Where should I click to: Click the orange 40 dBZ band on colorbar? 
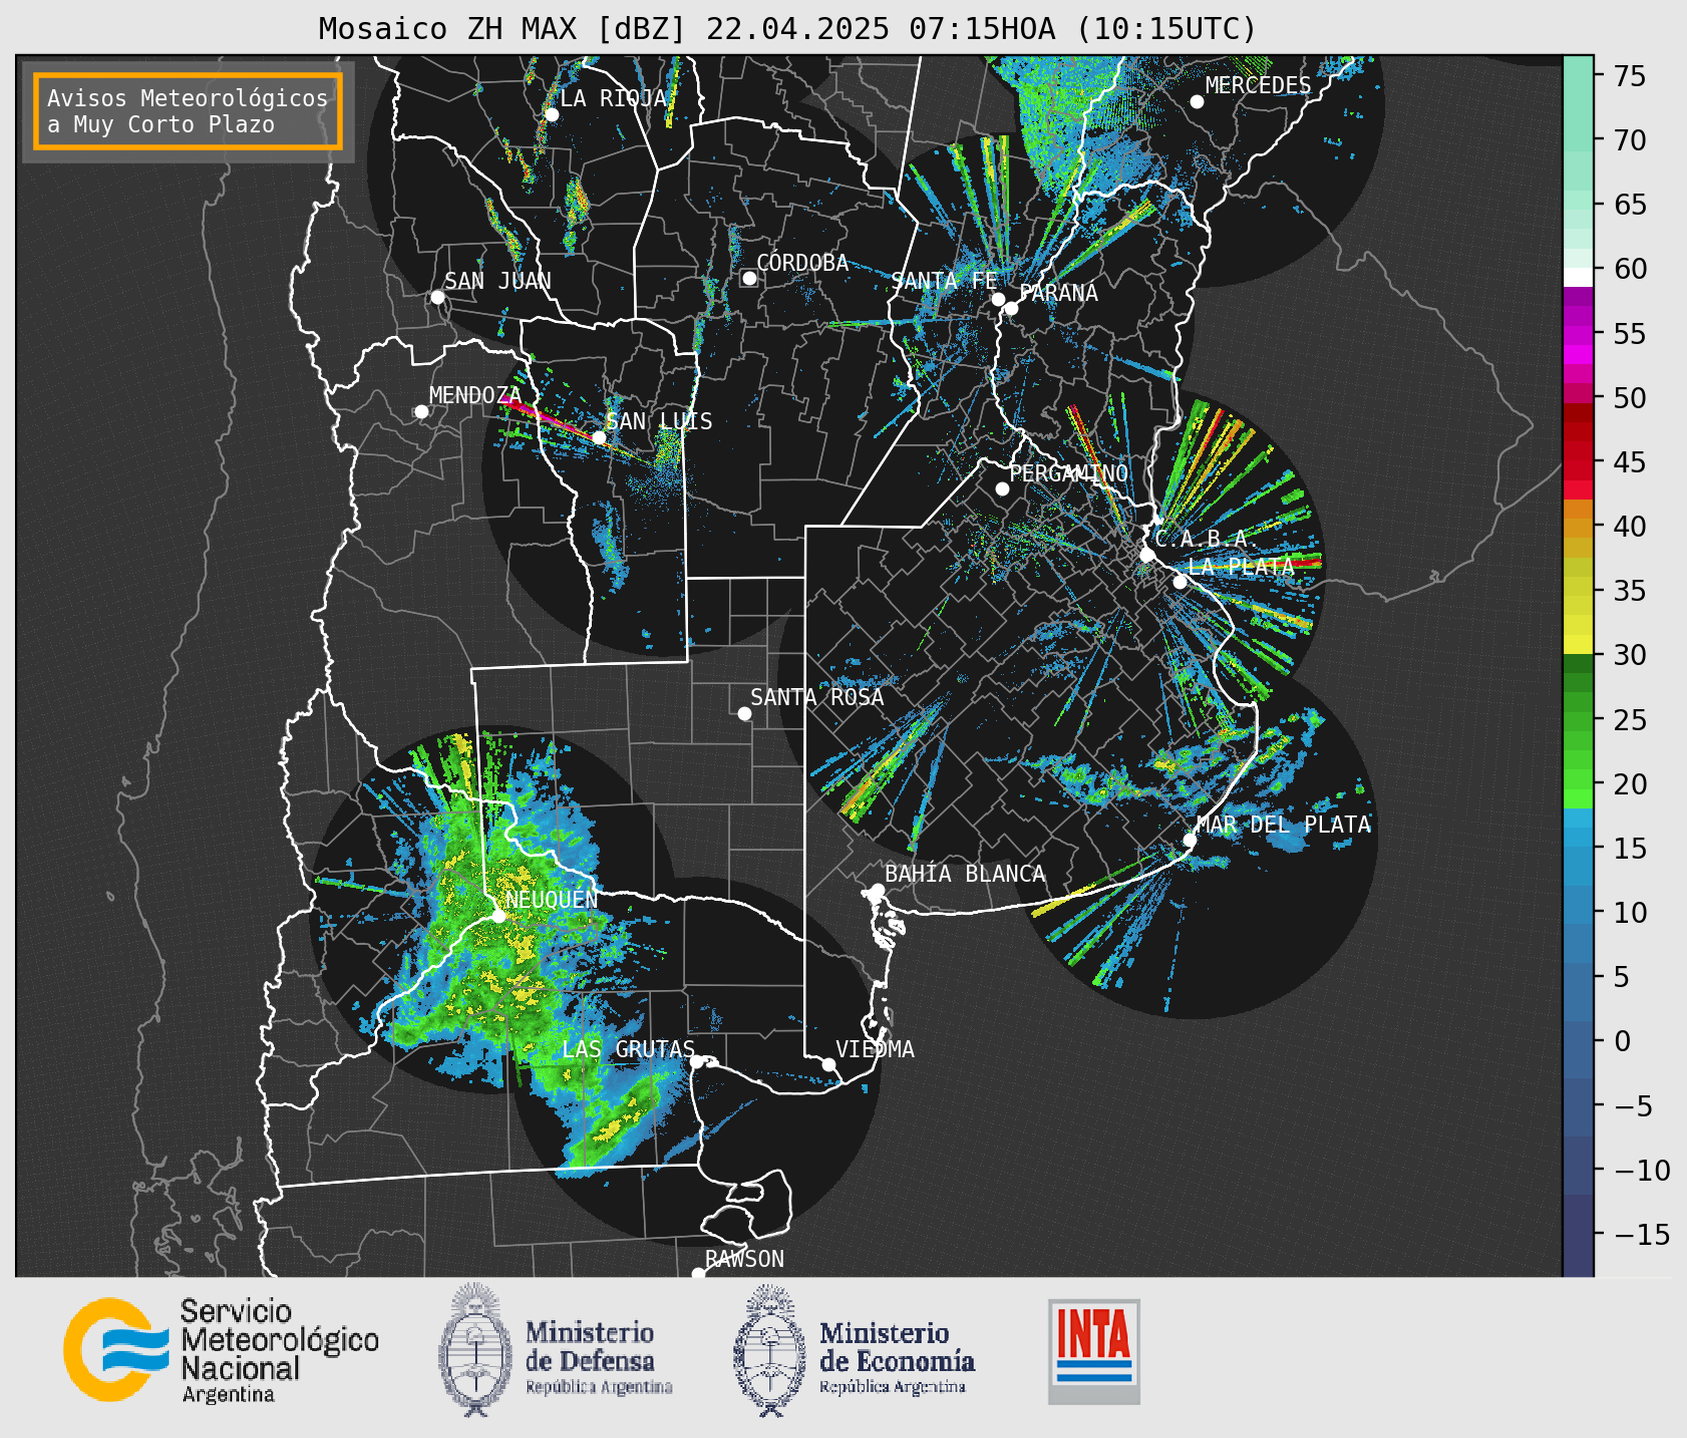pyautogui.click(x=1578, y=527)
